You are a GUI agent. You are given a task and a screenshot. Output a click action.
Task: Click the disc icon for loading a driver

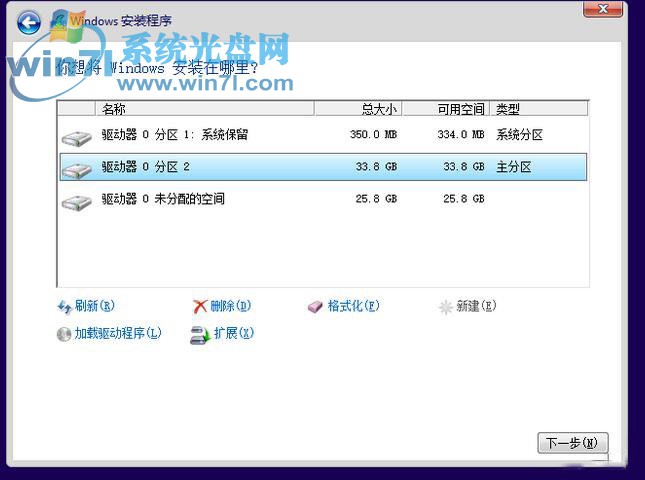pyautogui.click(x=64, y=334)
